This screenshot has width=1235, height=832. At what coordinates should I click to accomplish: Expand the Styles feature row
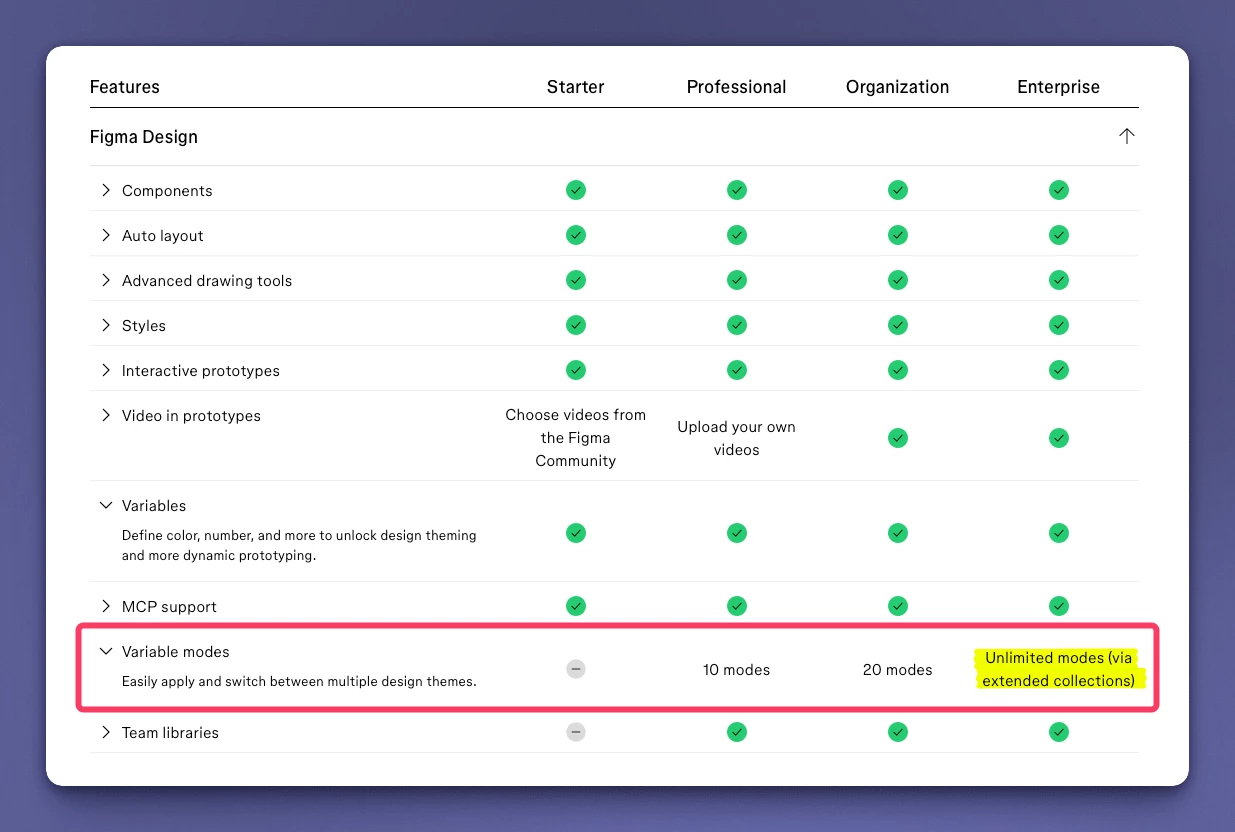[x=105, y=325]
